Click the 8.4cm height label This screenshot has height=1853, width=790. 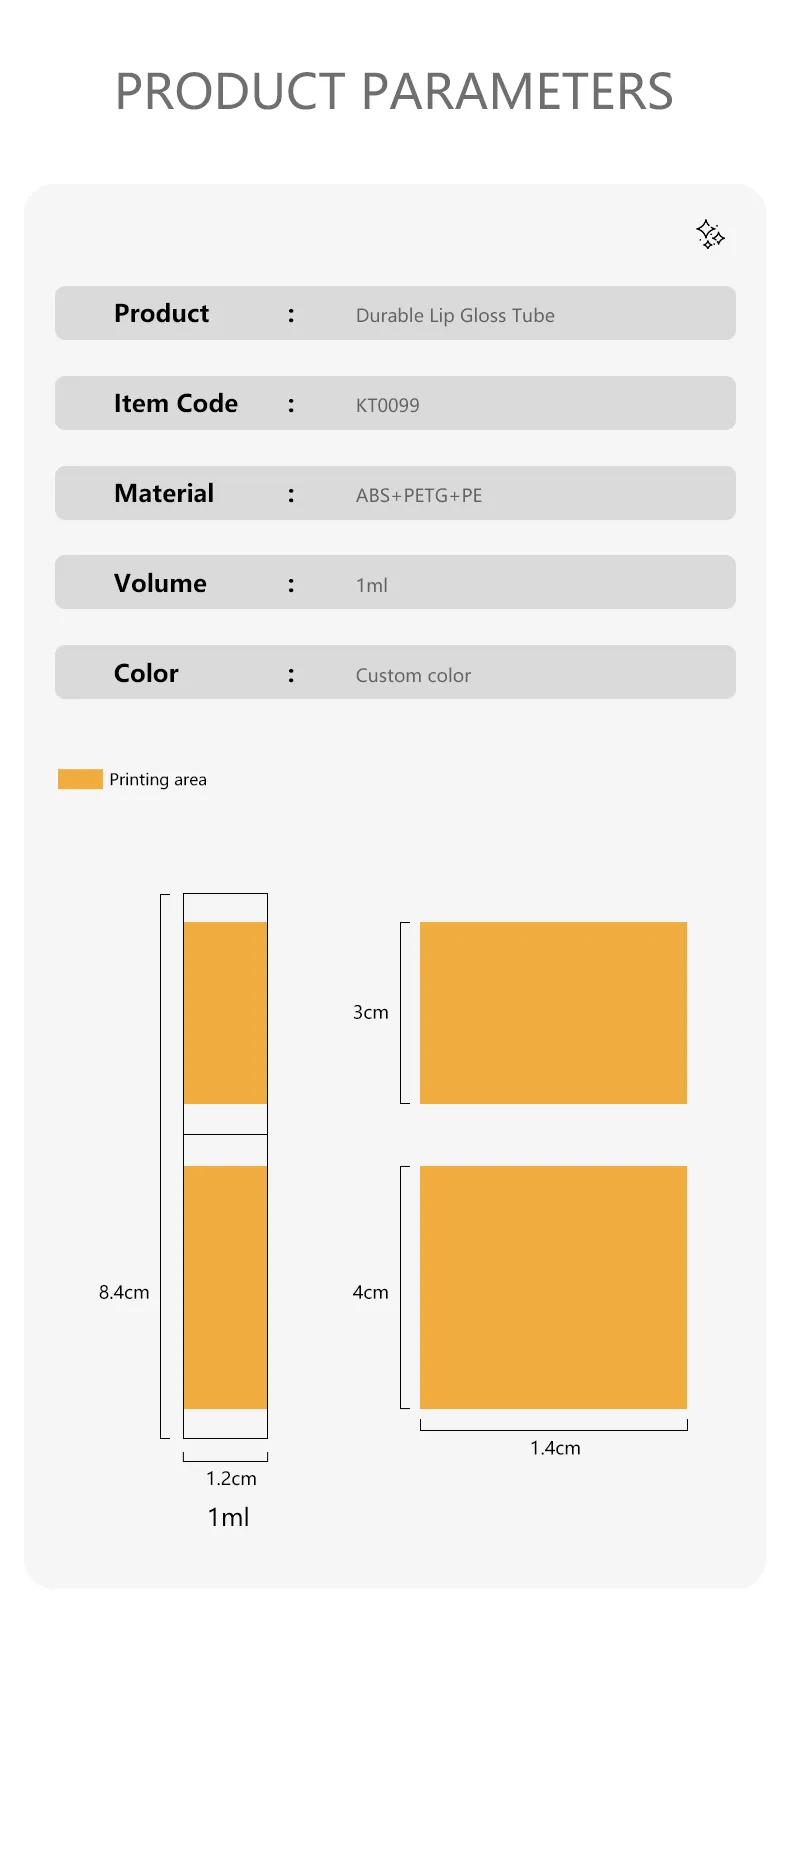coord(124,1292)
